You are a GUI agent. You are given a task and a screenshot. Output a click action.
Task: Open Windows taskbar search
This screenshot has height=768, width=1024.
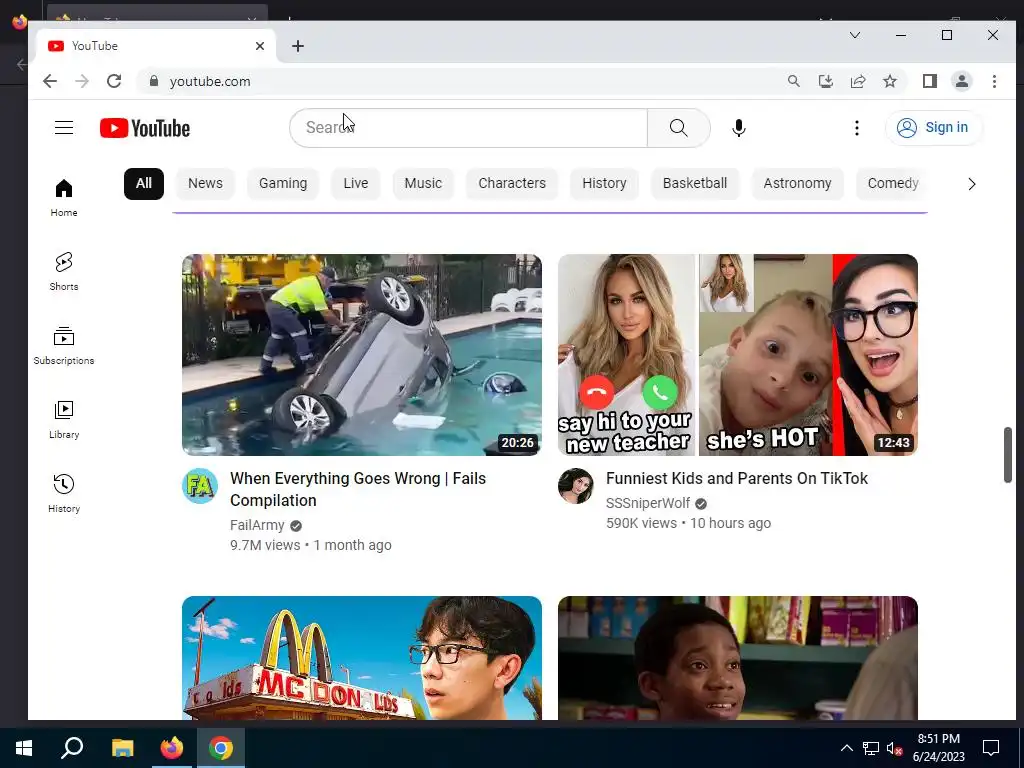coord(72,748)
